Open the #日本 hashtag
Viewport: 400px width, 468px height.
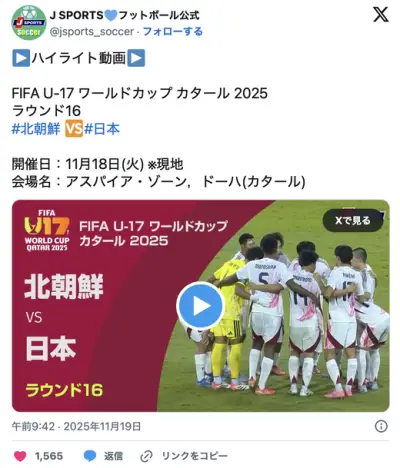tap(102, 129)
